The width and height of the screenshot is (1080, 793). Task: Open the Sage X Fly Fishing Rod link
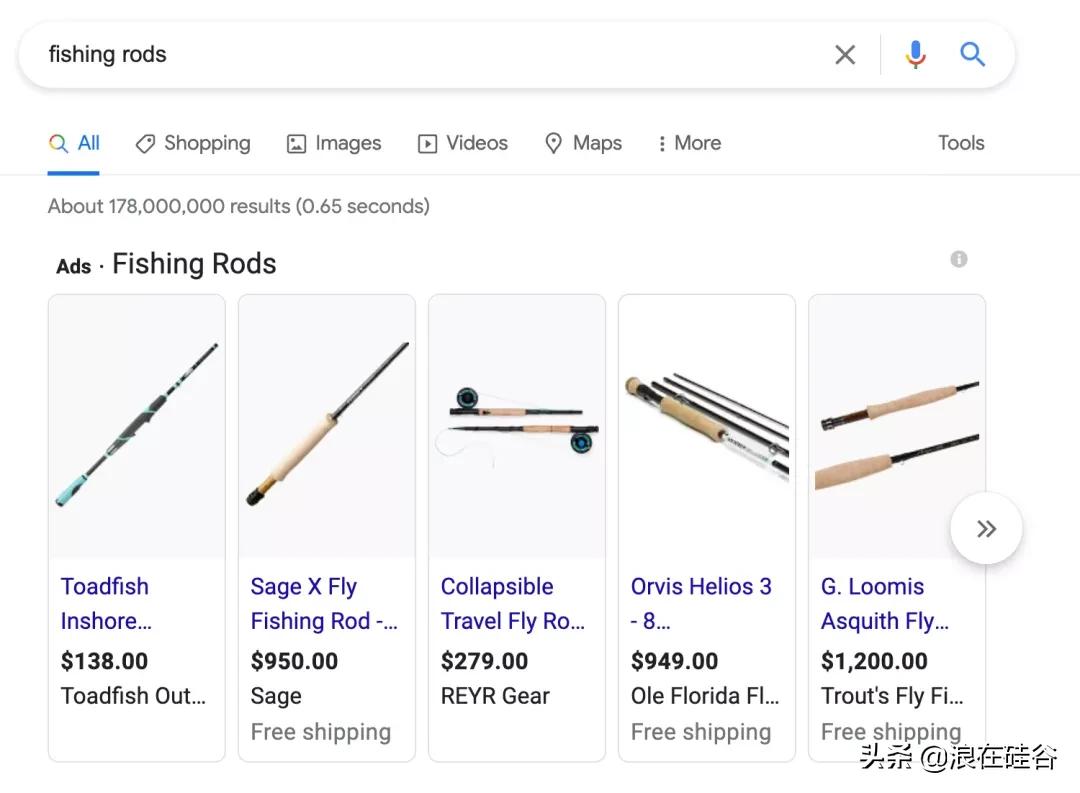click(323, 603)
